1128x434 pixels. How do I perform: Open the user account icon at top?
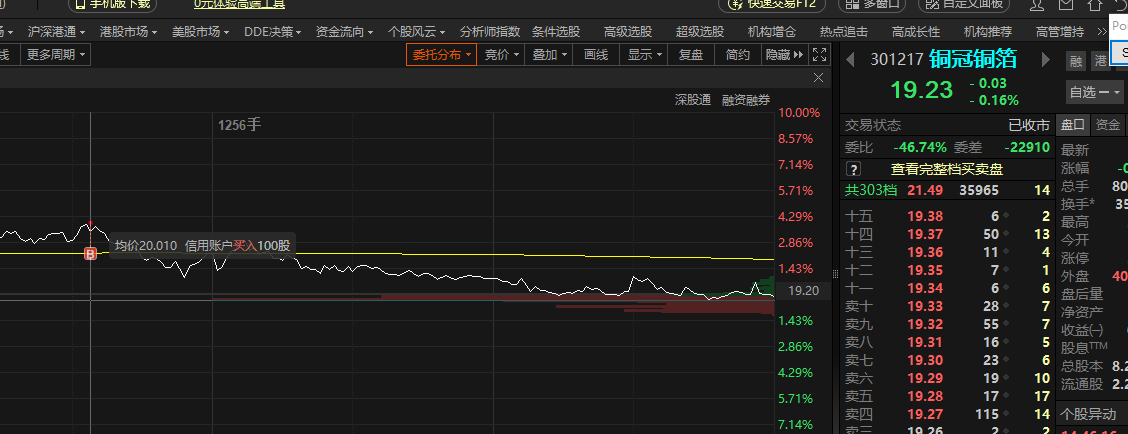[x=1037, y=4]
